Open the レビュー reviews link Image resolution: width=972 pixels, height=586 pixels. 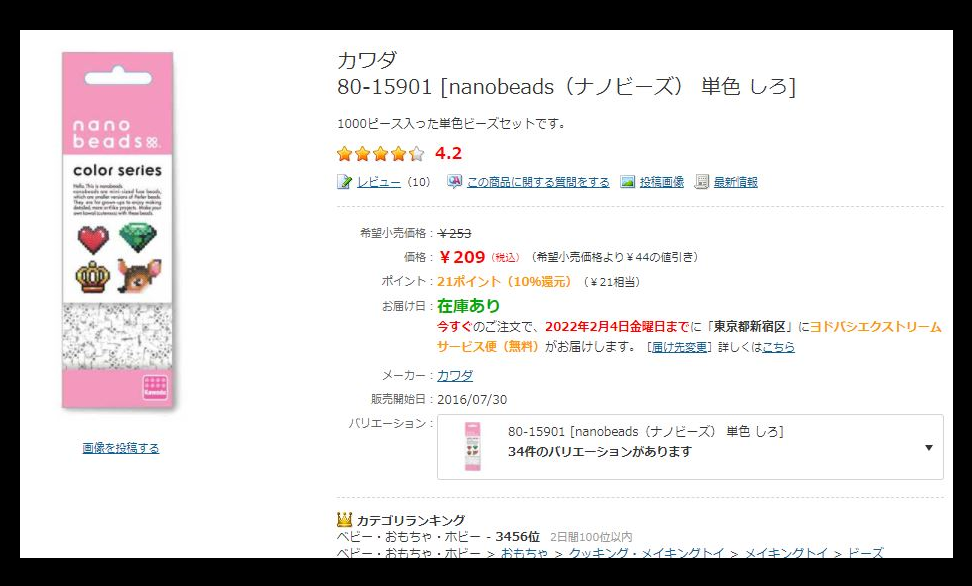pyautogui.click(x=379, y=182)
